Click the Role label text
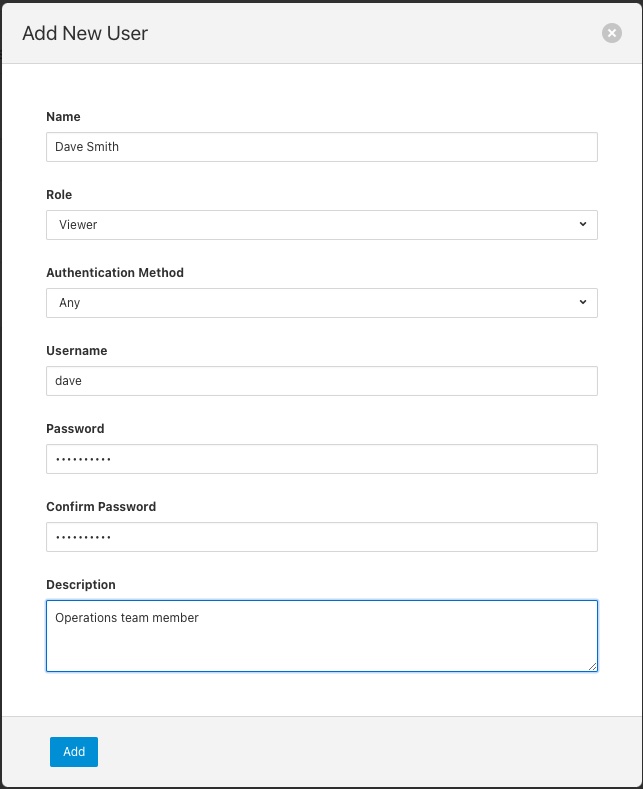This screenshot has width=643, height=789. (x=59, y=195)
